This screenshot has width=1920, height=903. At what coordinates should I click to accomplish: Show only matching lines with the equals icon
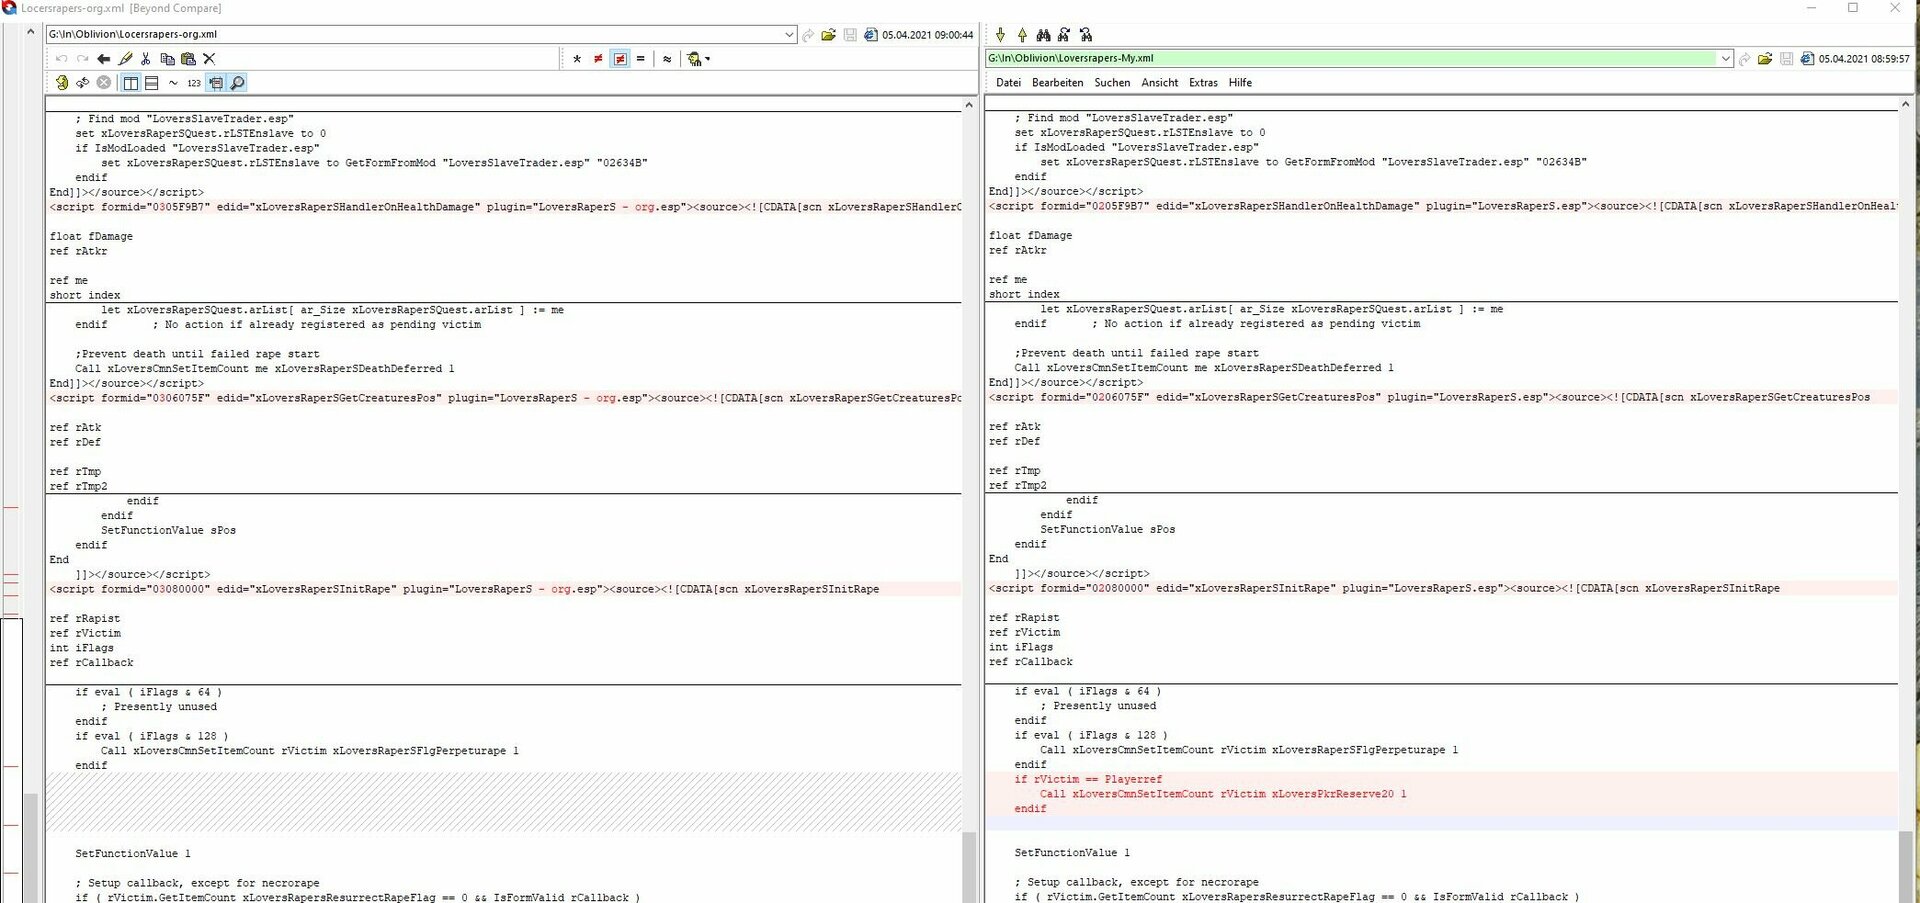coord(641,59)
